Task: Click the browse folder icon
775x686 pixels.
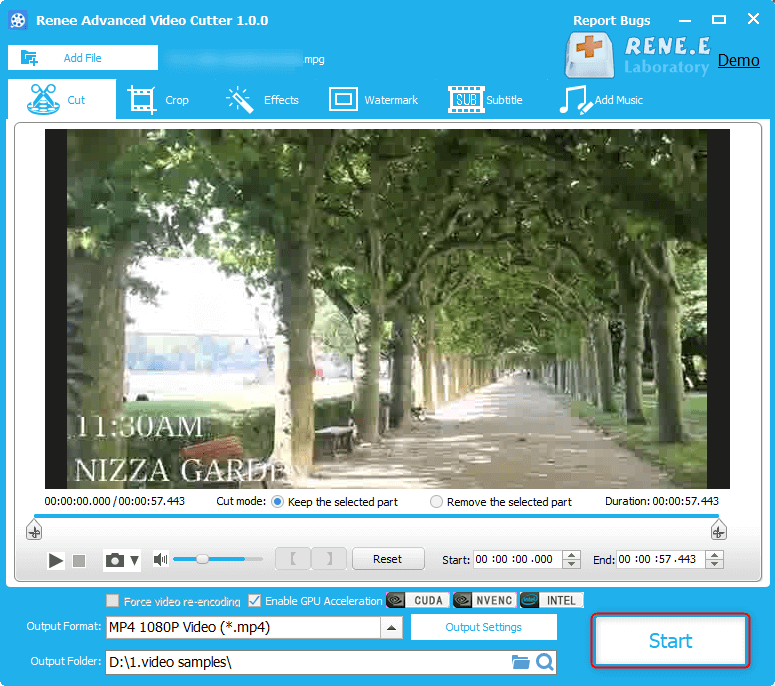Action: 520,662
